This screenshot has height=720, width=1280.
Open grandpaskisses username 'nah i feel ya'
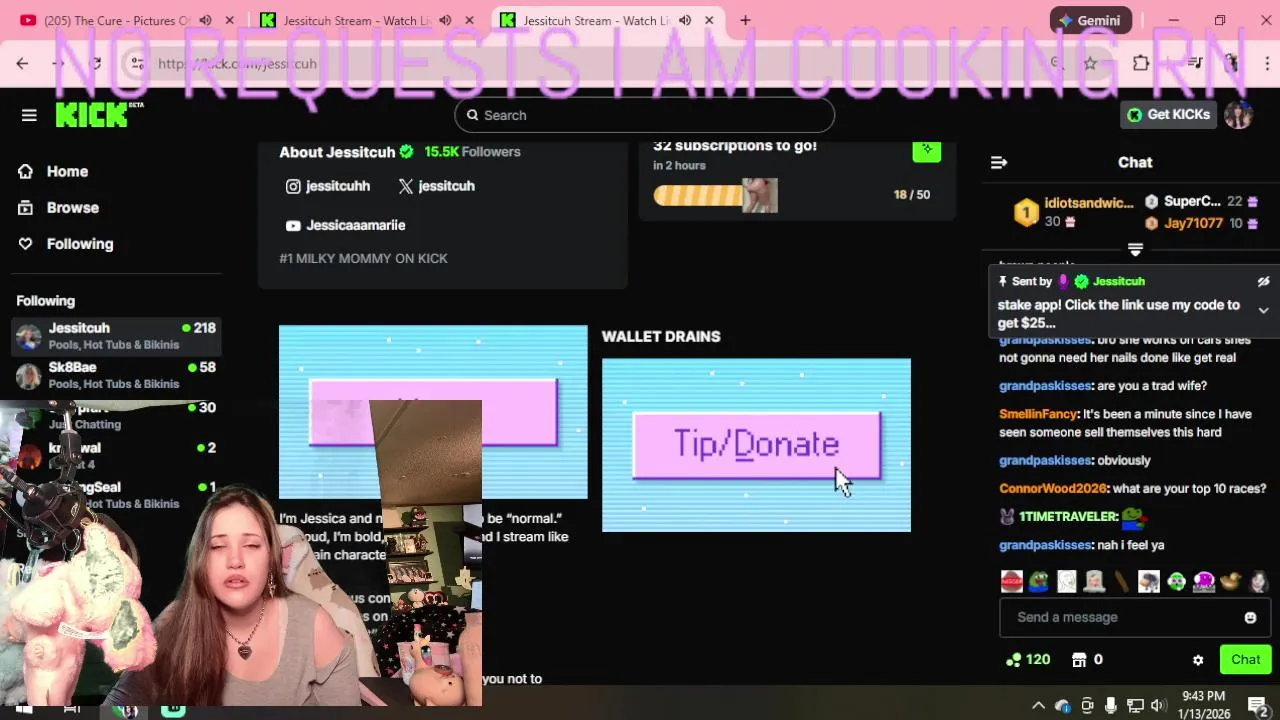[1045, 545]
